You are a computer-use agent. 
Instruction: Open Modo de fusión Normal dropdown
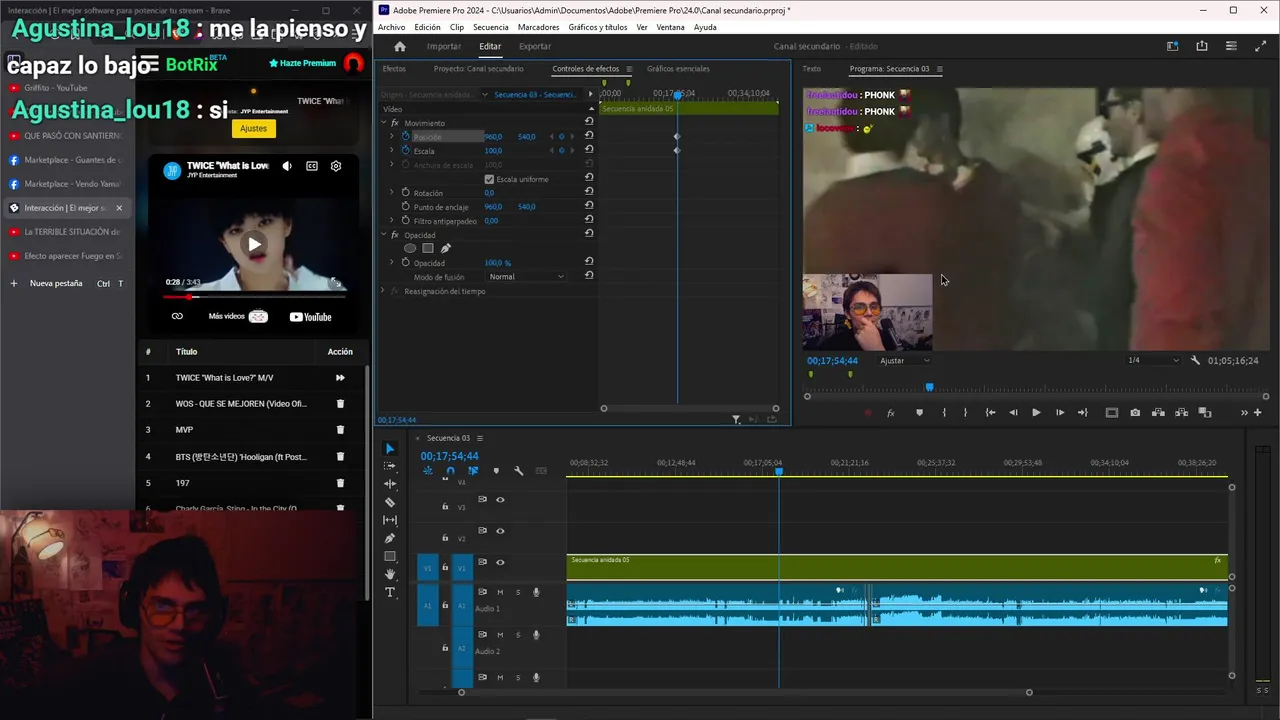526,277
